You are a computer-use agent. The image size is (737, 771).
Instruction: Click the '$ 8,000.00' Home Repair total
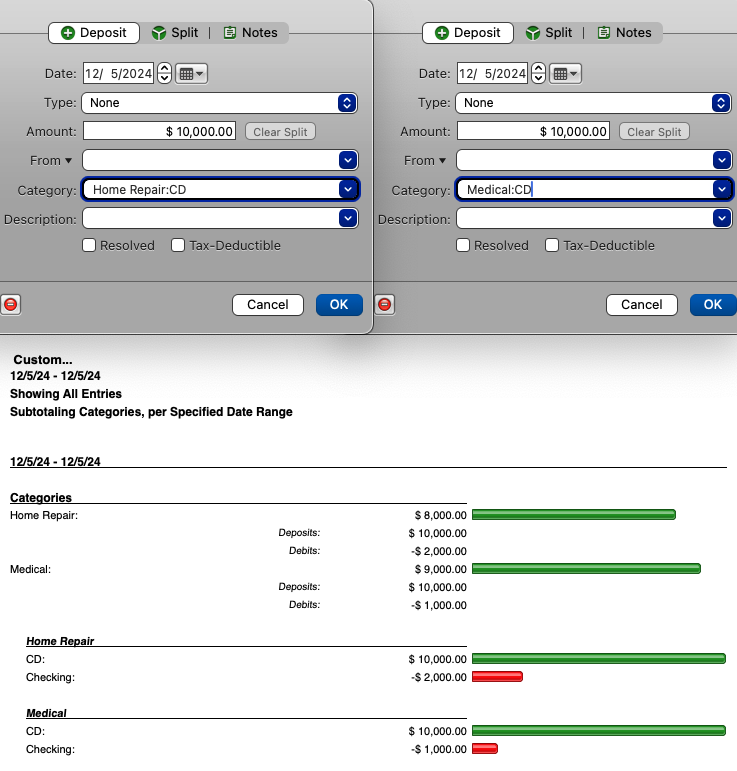click(441, 515)
